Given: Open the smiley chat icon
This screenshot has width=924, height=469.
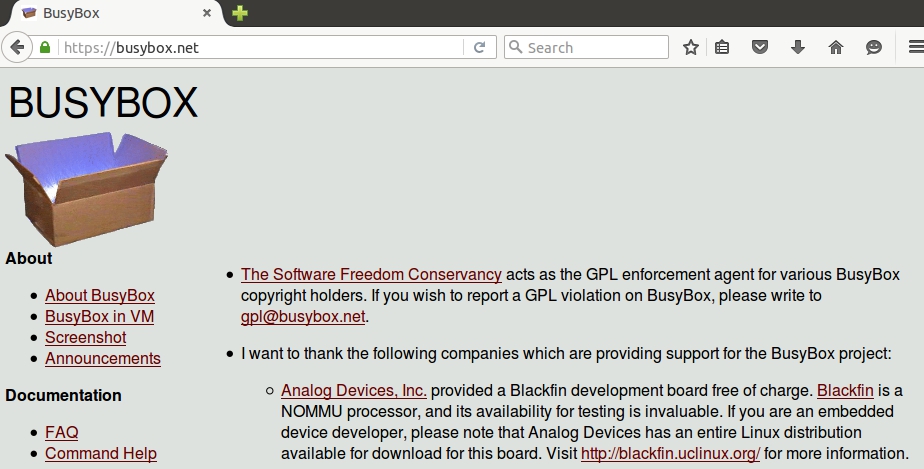Looking at the screenshot, I should coord(874,47).
